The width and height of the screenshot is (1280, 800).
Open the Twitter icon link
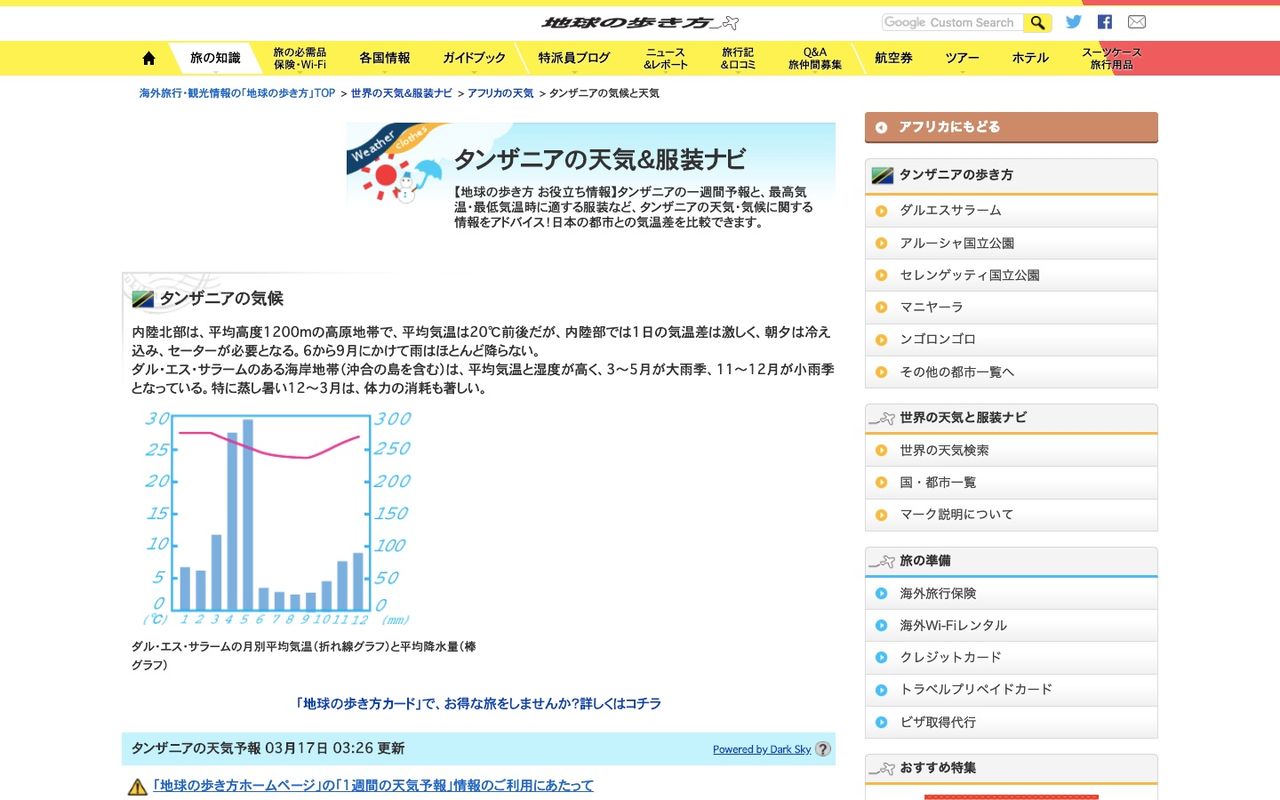coord(1074,22)
